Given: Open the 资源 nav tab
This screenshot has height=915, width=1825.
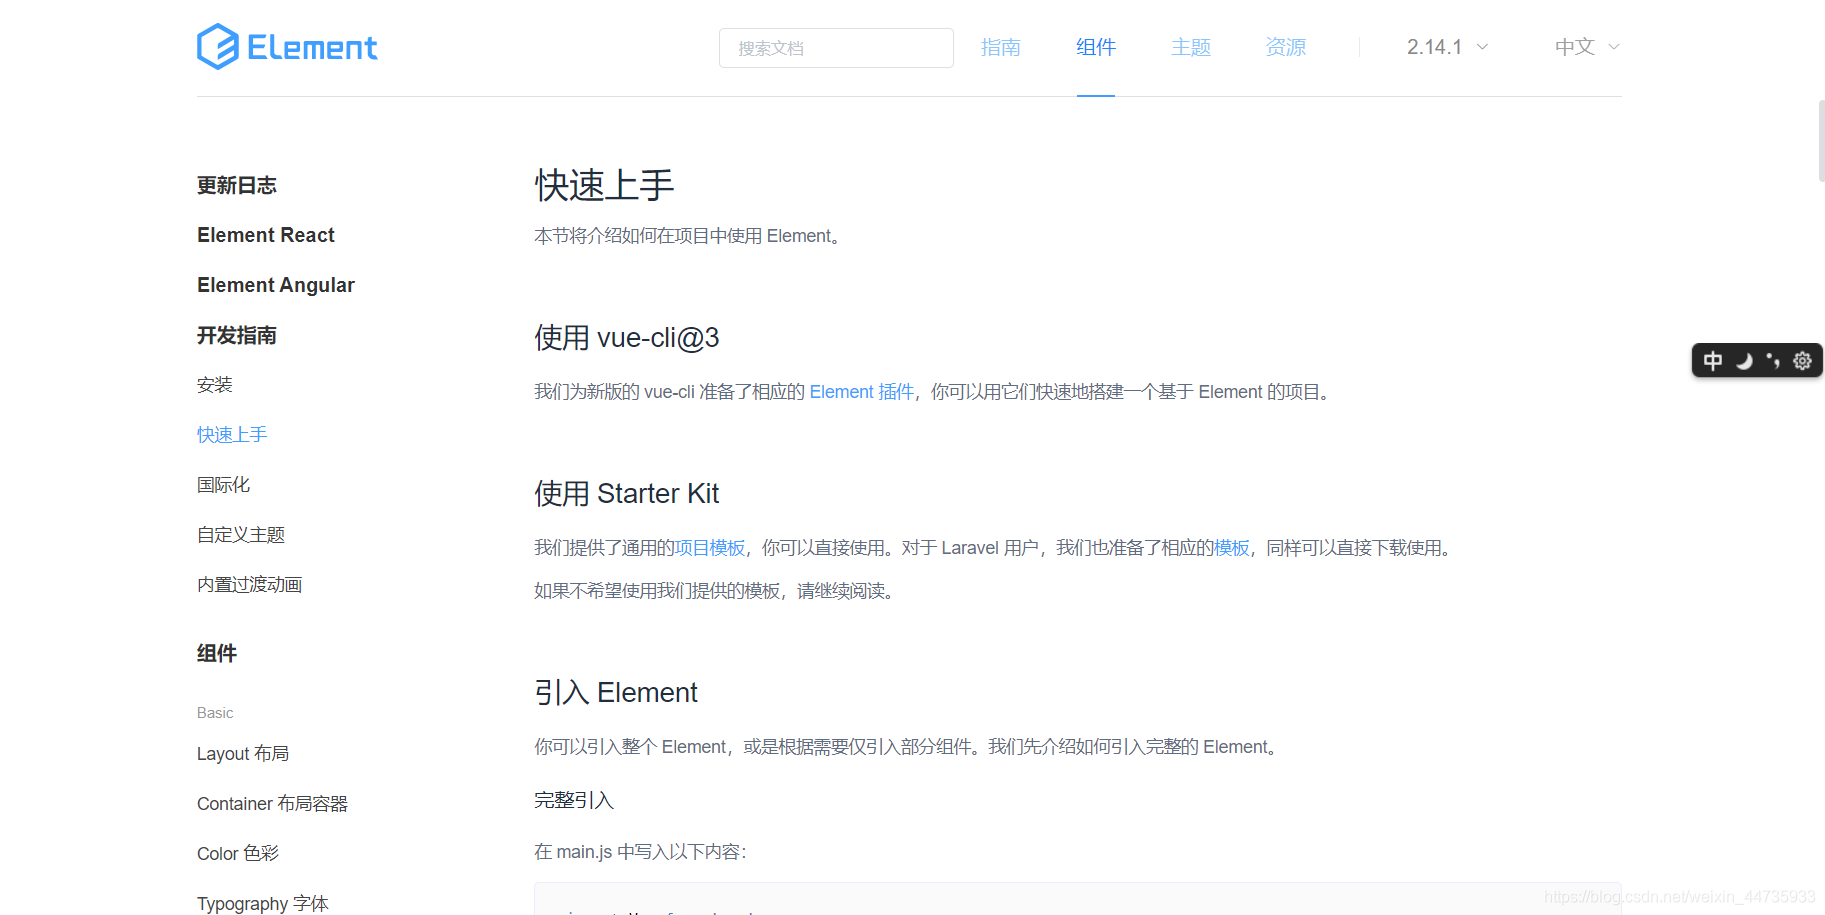Looking at the screenshot, I should click(1286, 47).
